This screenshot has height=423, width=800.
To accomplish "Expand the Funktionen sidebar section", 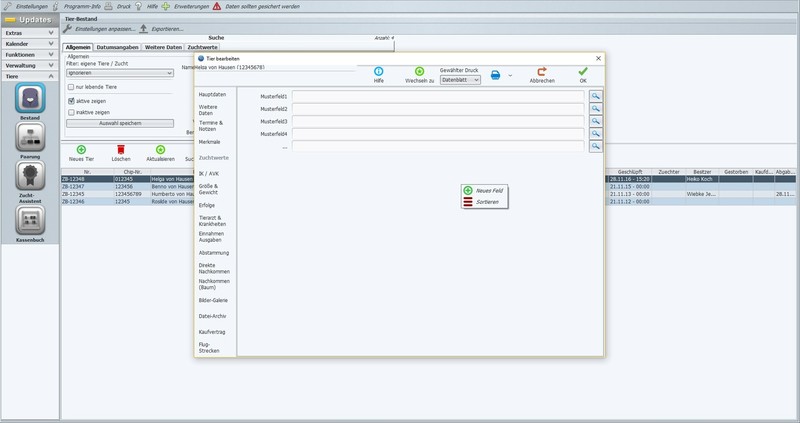I will click(x=30, y=55).
